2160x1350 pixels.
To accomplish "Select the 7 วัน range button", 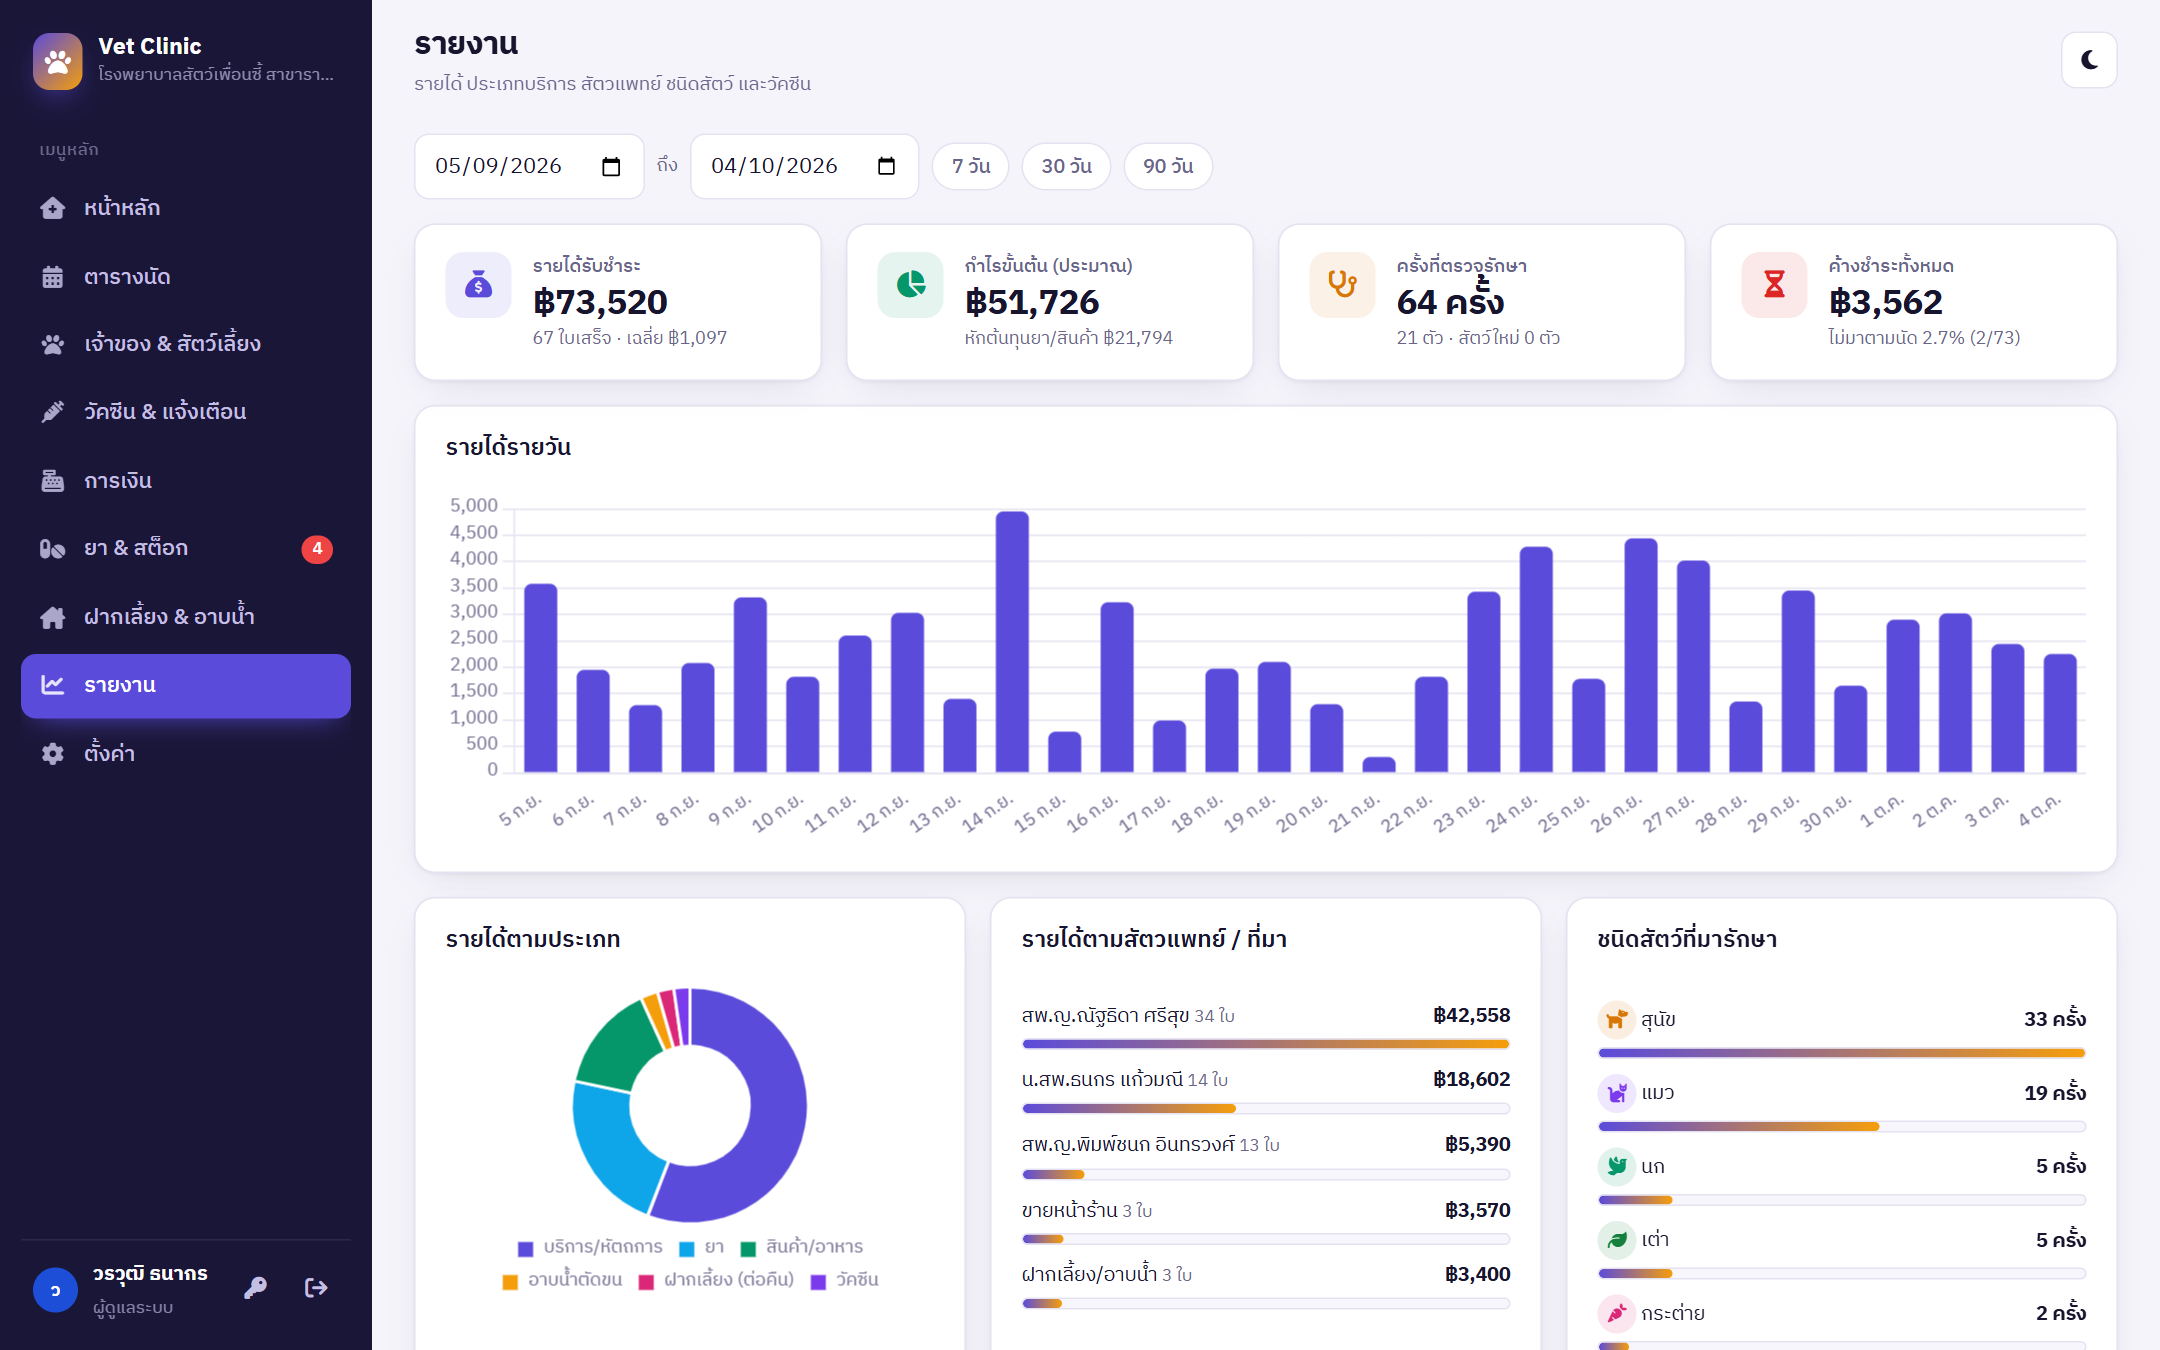I will 971,166.
